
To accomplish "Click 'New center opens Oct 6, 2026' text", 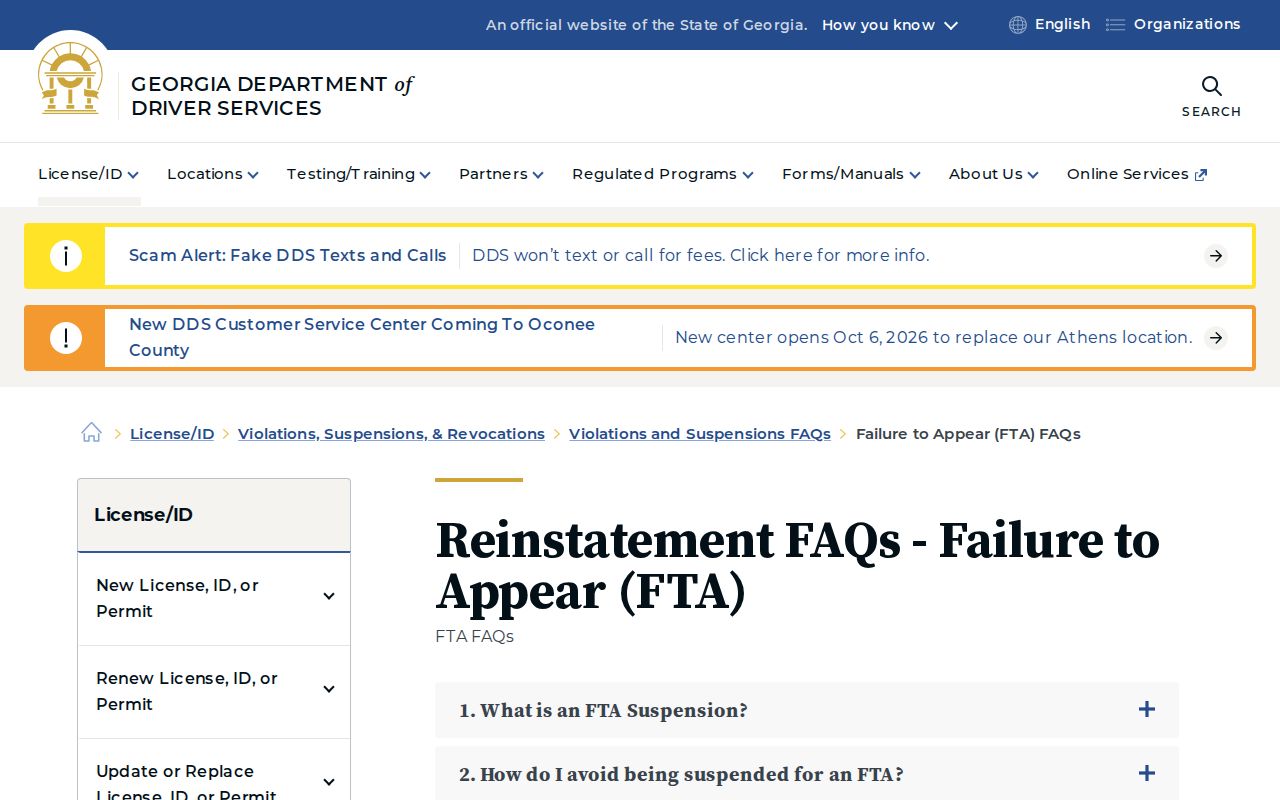I will pyautogui.click(x=934, y=338).
